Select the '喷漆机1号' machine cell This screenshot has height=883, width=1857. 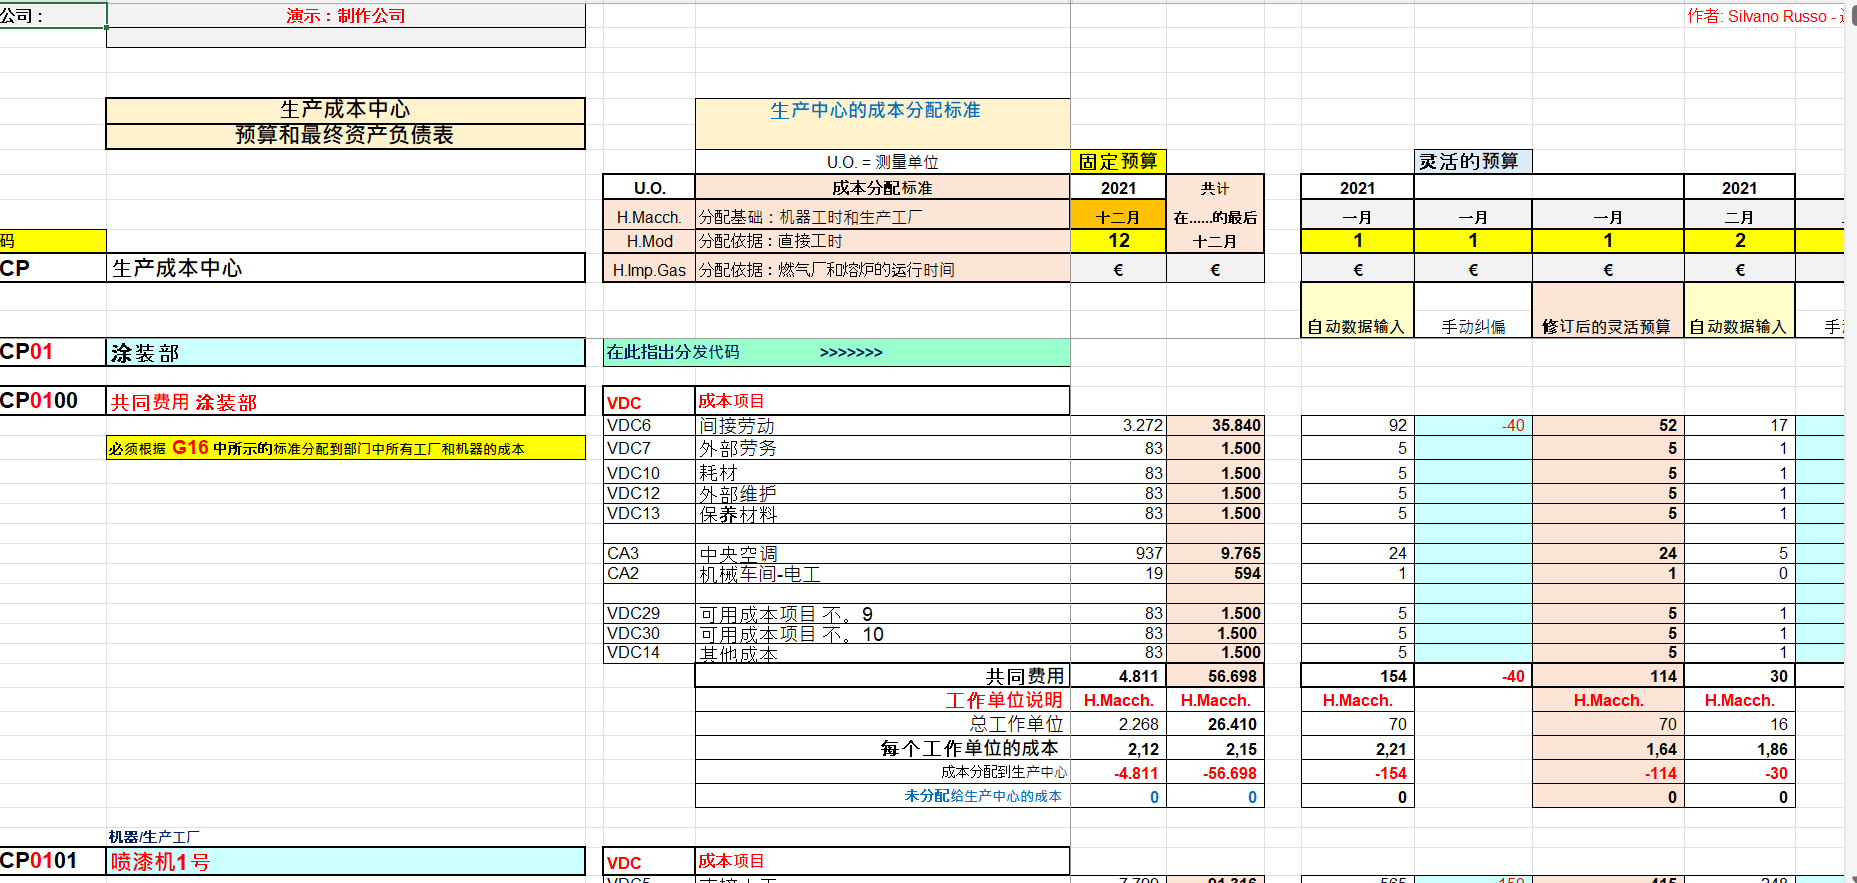pyautogui.click(x=346, y=861)
